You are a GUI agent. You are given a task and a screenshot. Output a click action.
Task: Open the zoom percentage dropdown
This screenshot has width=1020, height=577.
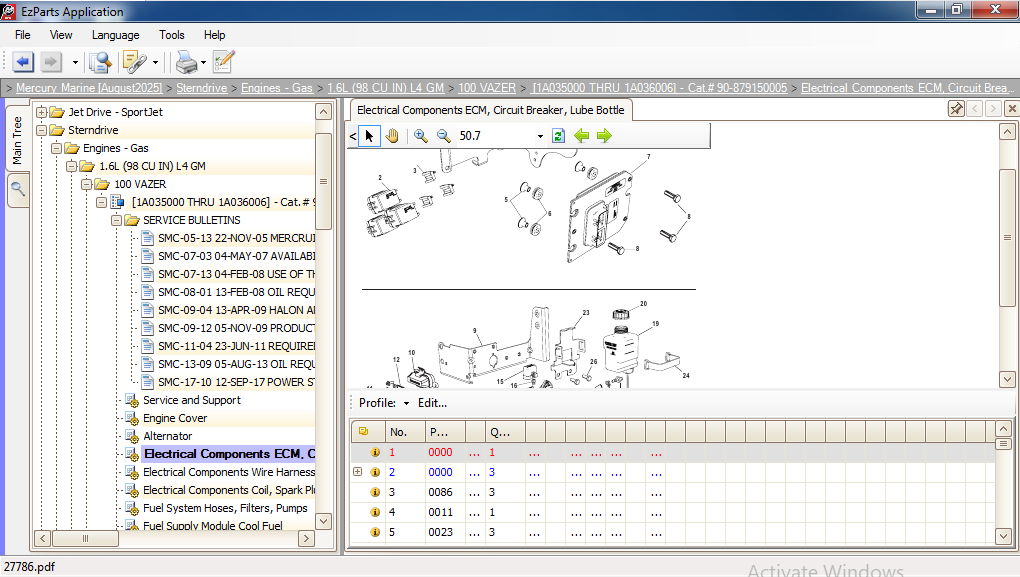pos(540,136)
